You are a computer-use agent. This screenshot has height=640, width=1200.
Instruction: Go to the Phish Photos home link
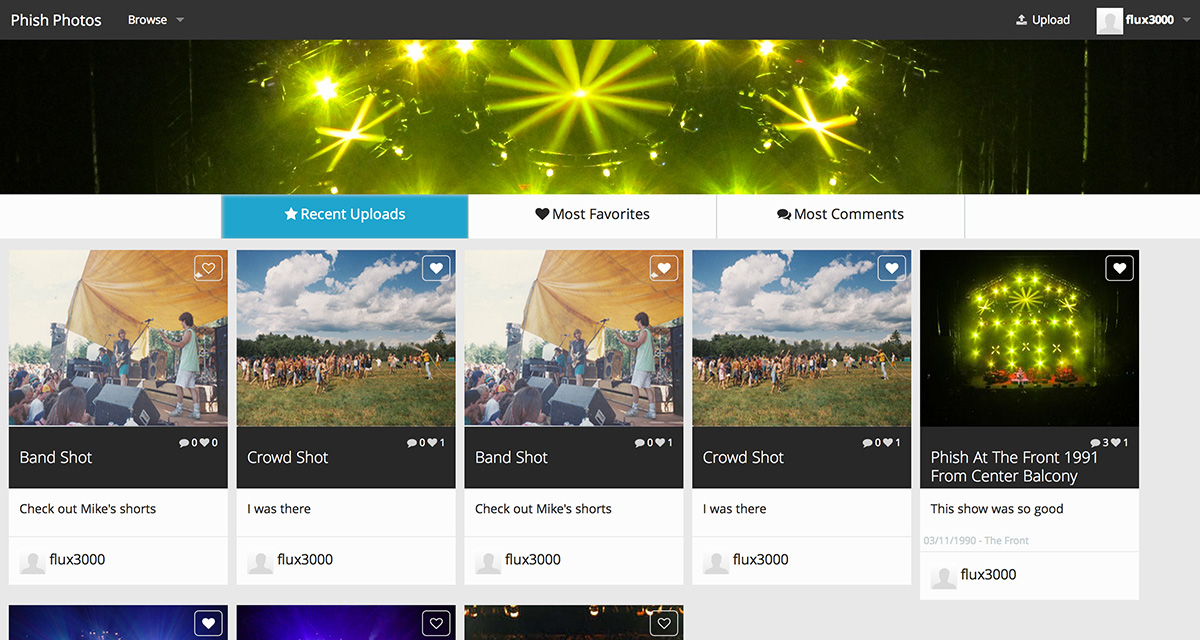tap(56, 20)
